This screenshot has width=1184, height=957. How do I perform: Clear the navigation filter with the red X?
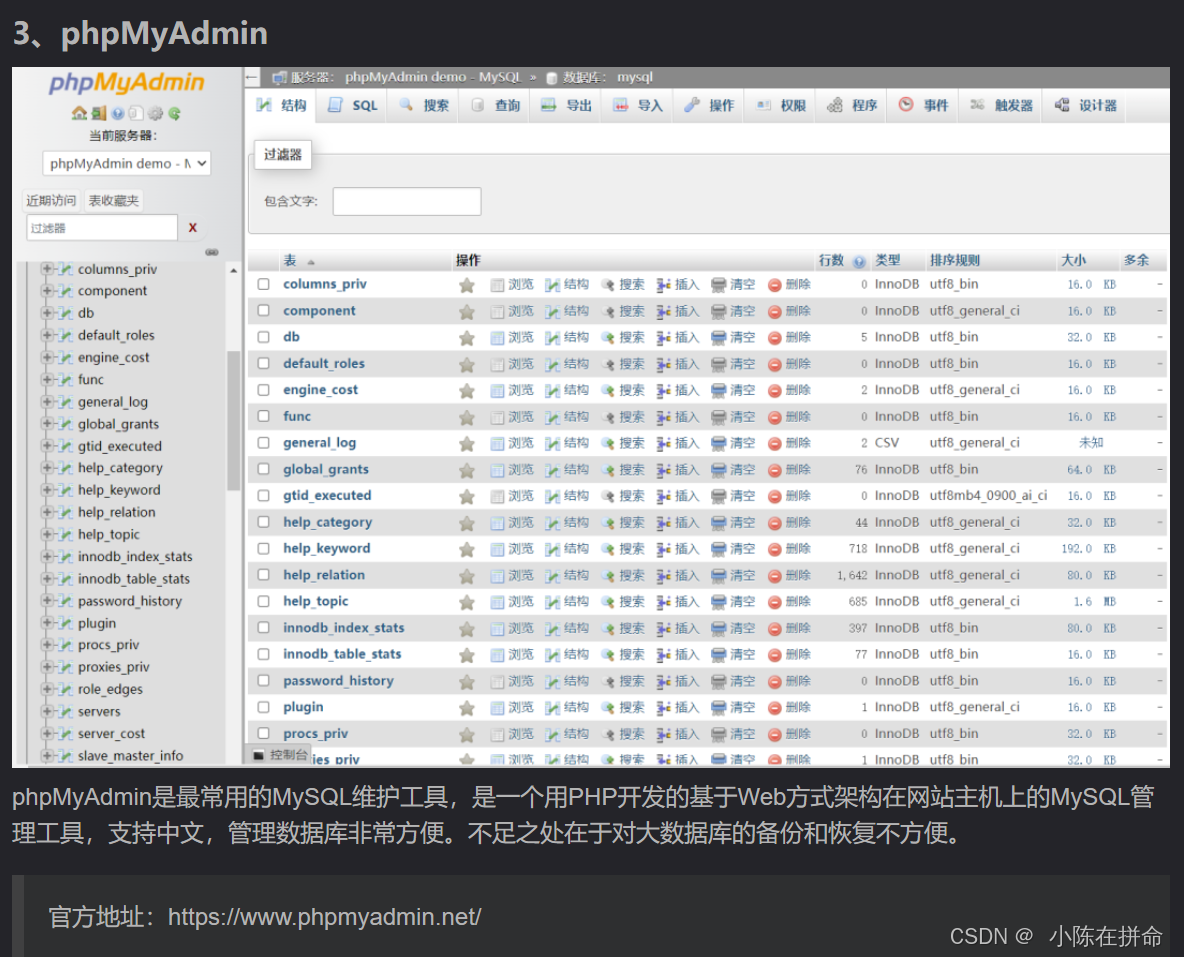pyautogui.click(x=193, y=227)
